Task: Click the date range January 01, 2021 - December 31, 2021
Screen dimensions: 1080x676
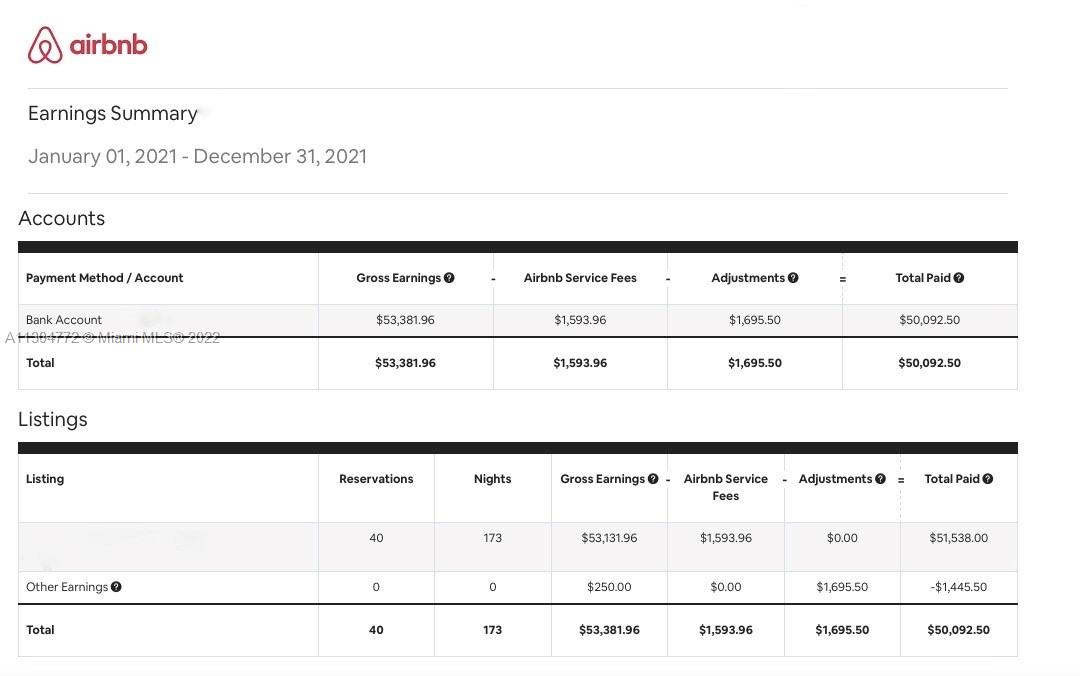Action: coord(197,156)
